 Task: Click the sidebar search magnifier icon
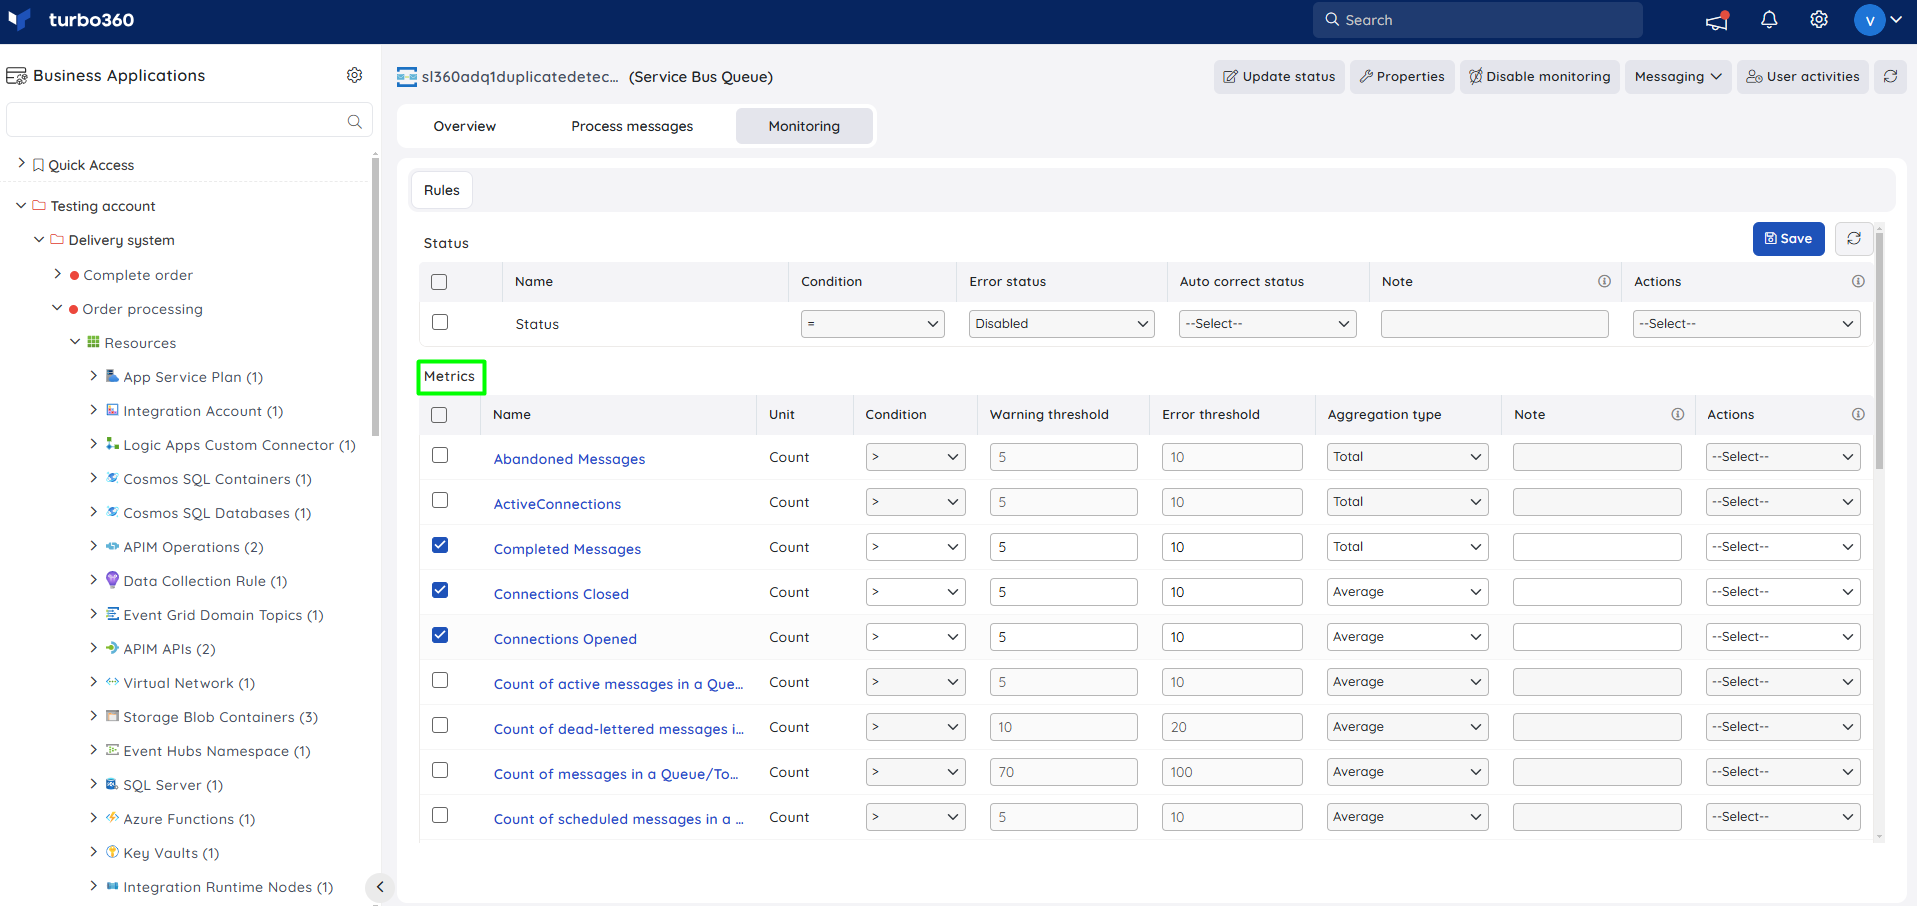pyautogui.click(x=354, y=121)
